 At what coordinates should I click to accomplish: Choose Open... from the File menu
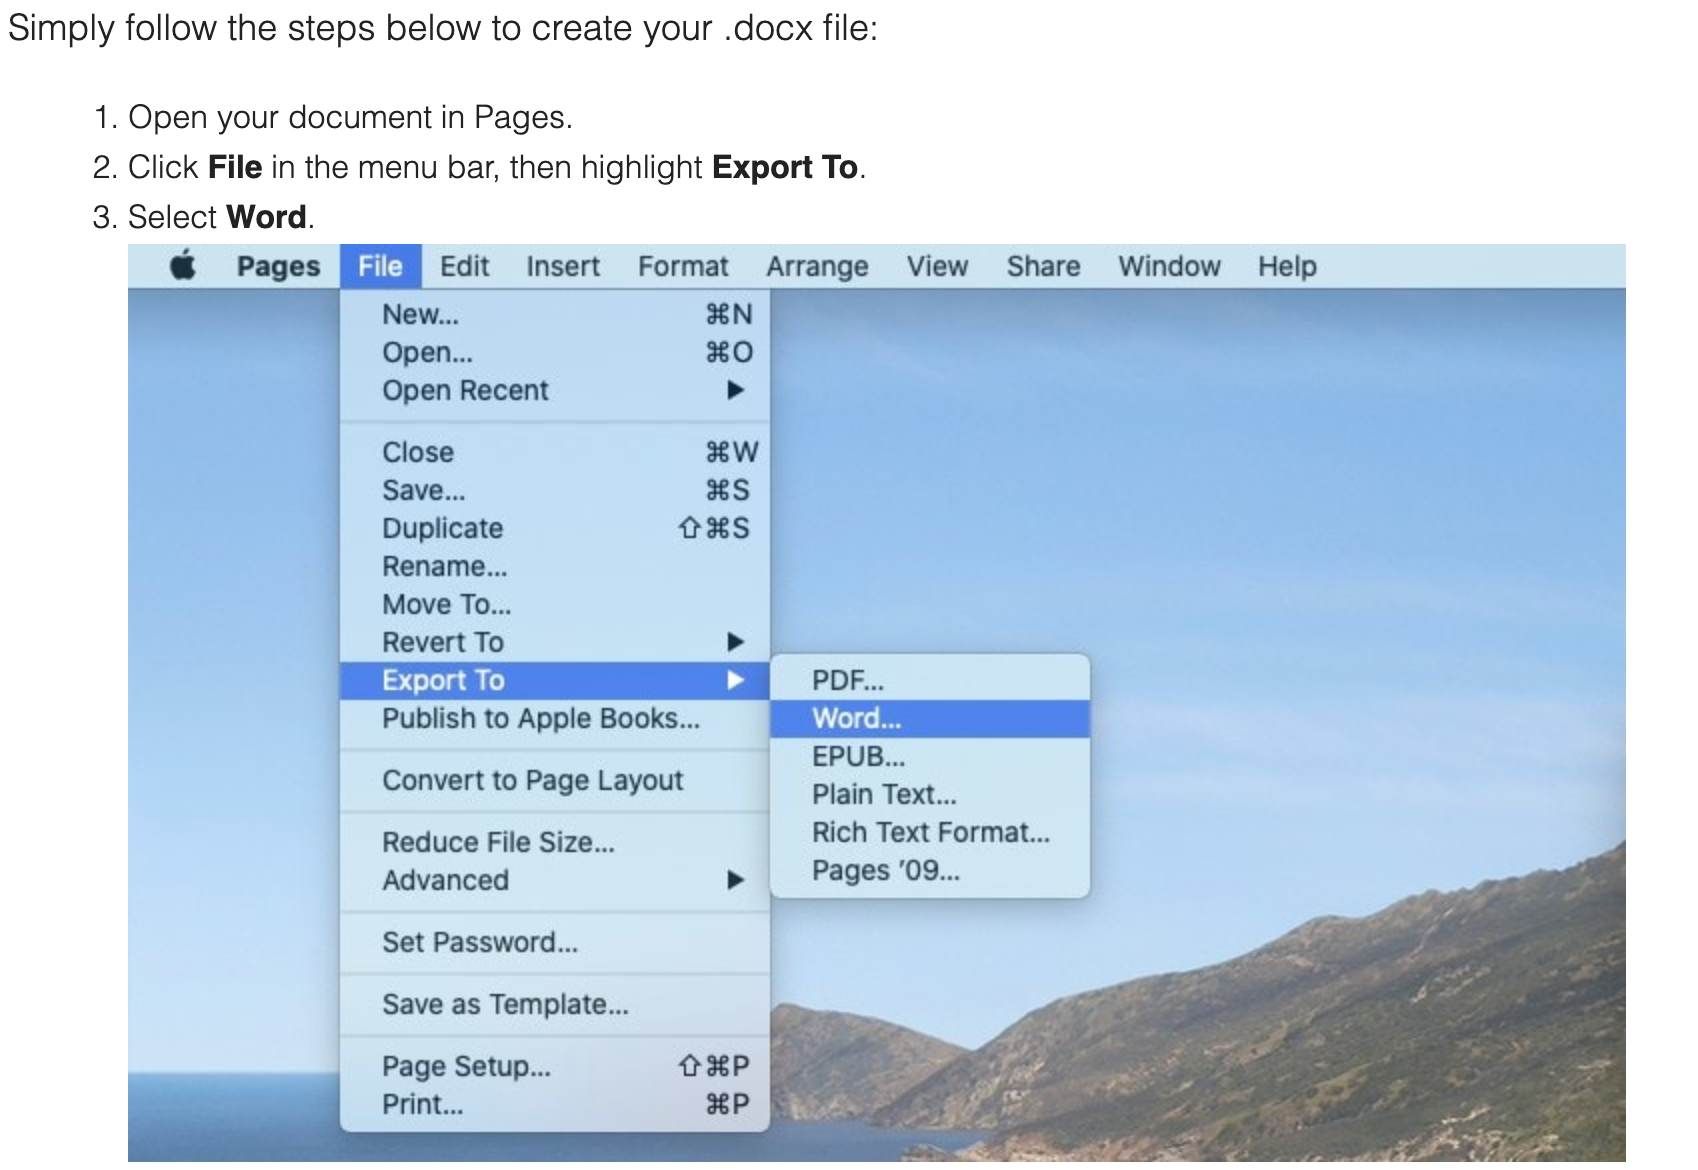(555, 352)
